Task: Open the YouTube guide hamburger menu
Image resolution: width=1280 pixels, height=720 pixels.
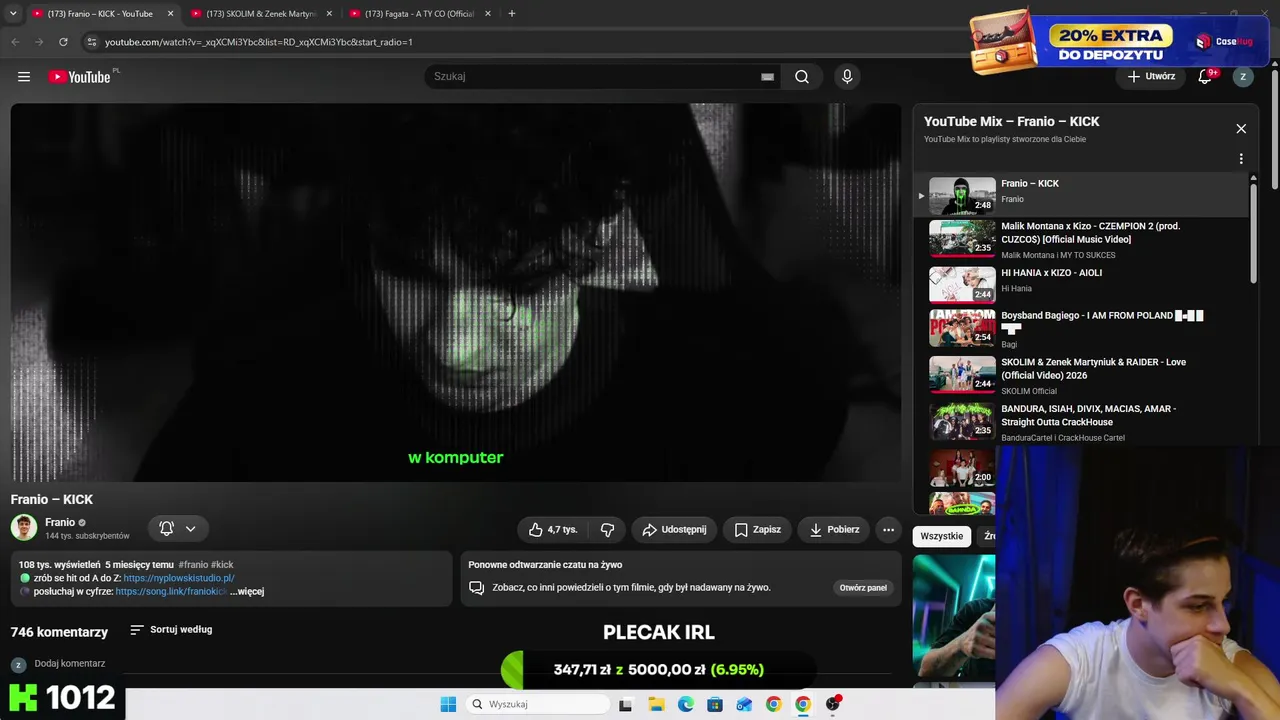Action: [24, 77]
